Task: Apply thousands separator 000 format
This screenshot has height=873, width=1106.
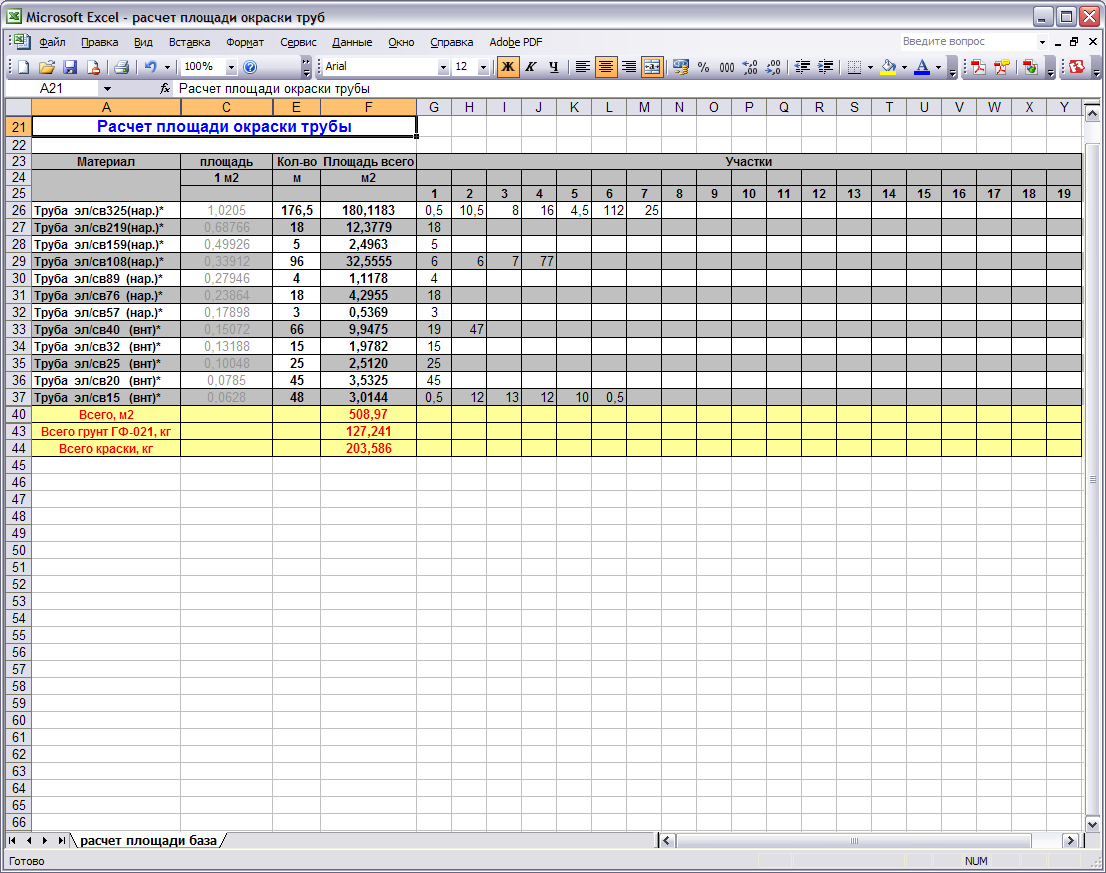Action: (x=727, y=67)
